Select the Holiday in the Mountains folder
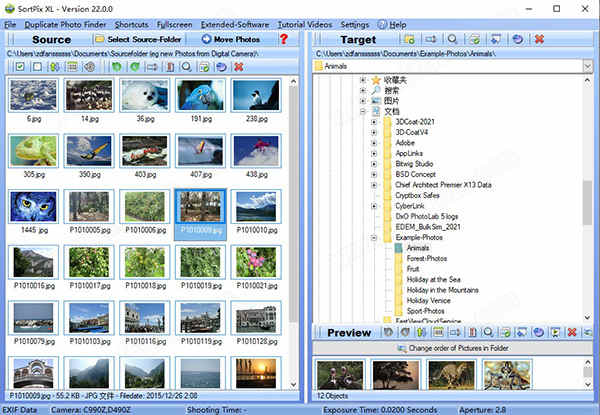Viewport: 600px width, 415px height. click(x=442, y=290)
